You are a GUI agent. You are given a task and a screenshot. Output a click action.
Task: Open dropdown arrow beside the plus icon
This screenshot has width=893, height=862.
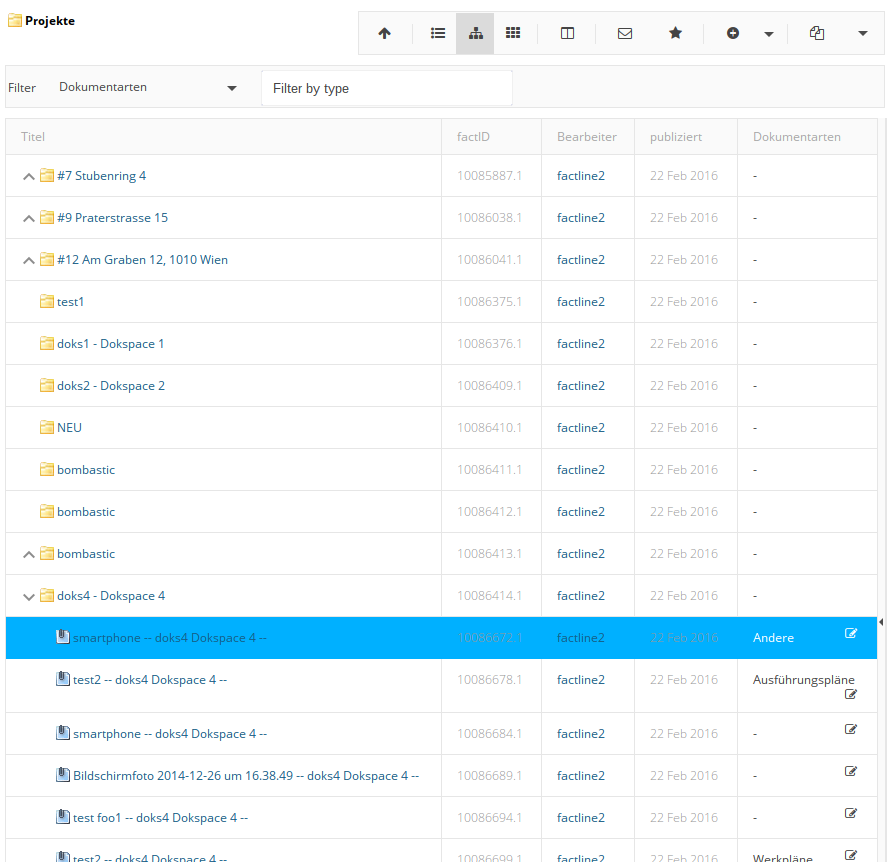[768, 34]
